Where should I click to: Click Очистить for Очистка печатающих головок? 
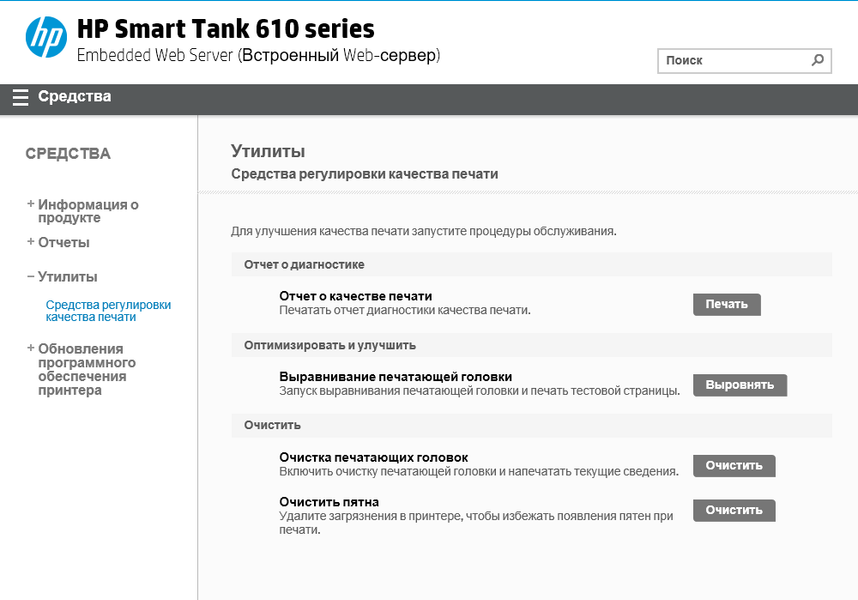pyautogui.click(x=734, y=465)
